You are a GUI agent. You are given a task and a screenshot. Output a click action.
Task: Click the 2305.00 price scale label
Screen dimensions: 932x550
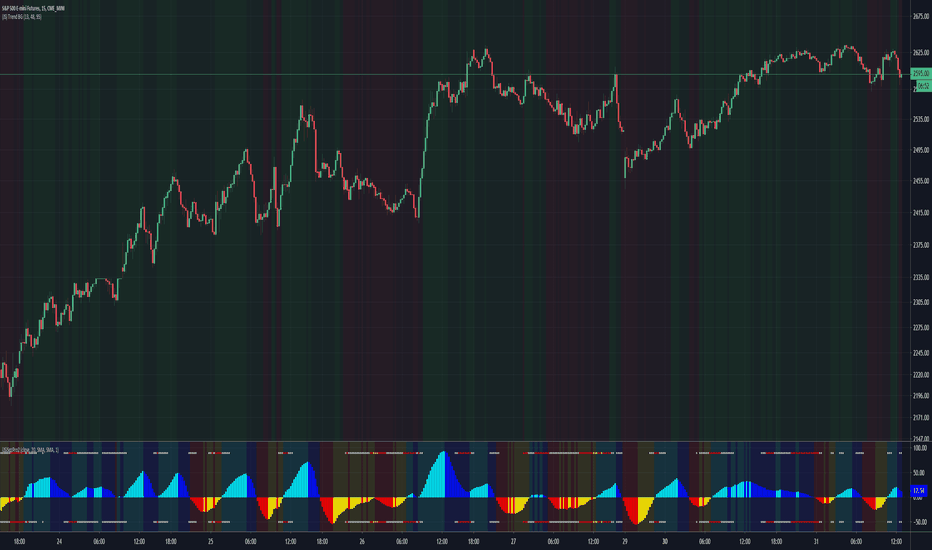pyautogui.click(x=921, y=302)
